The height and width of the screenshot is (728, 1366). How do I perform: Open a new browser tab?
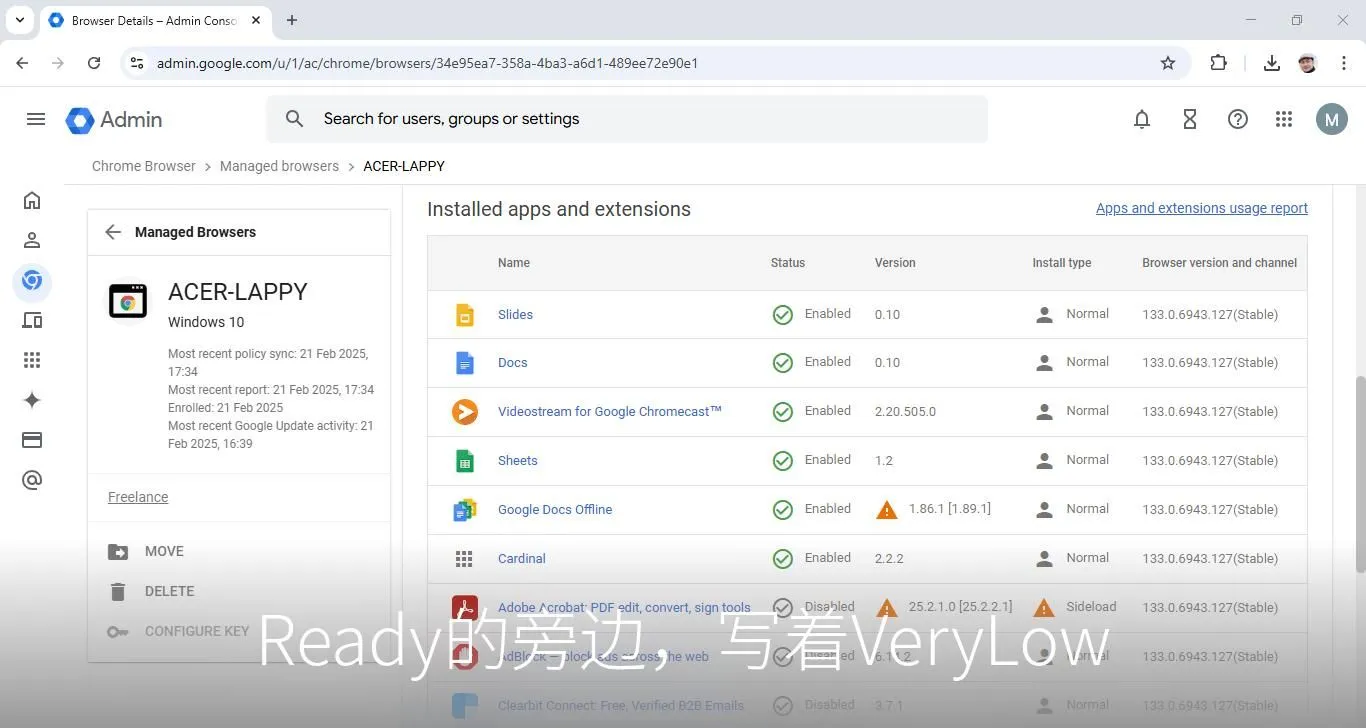(x=292, y=20)
